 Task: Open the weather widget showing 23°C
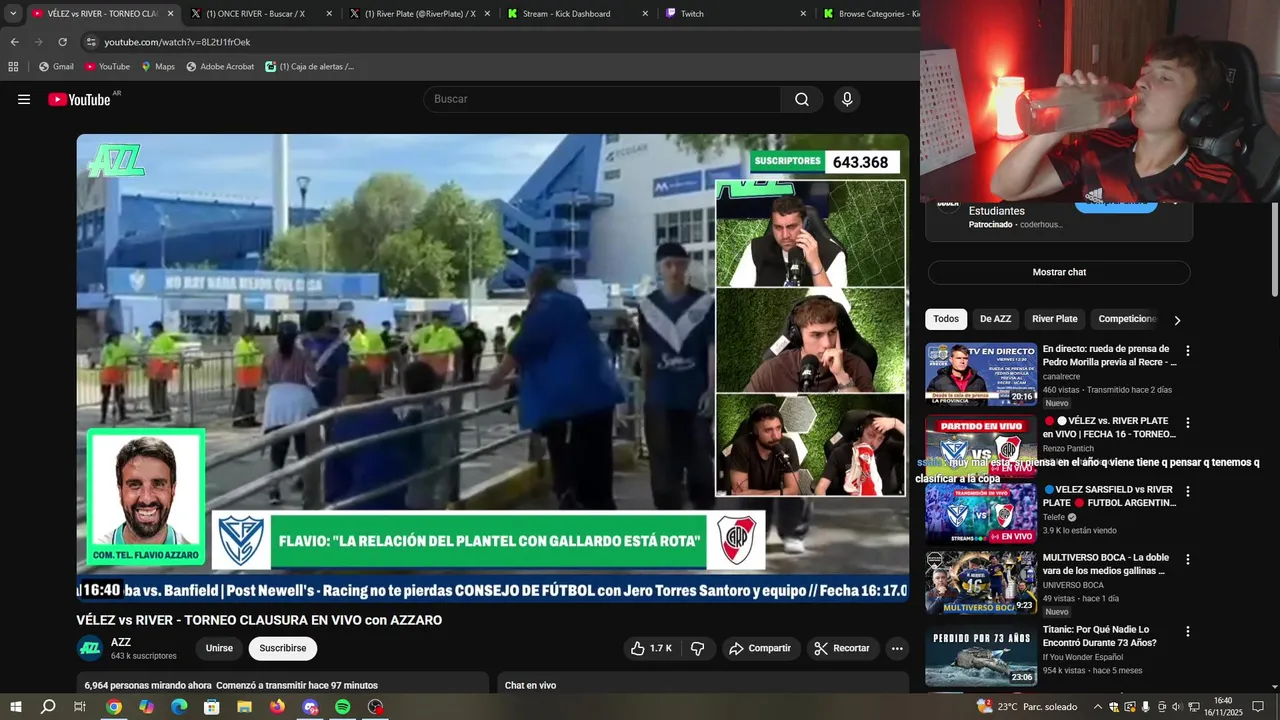(x=1029, y=707)
